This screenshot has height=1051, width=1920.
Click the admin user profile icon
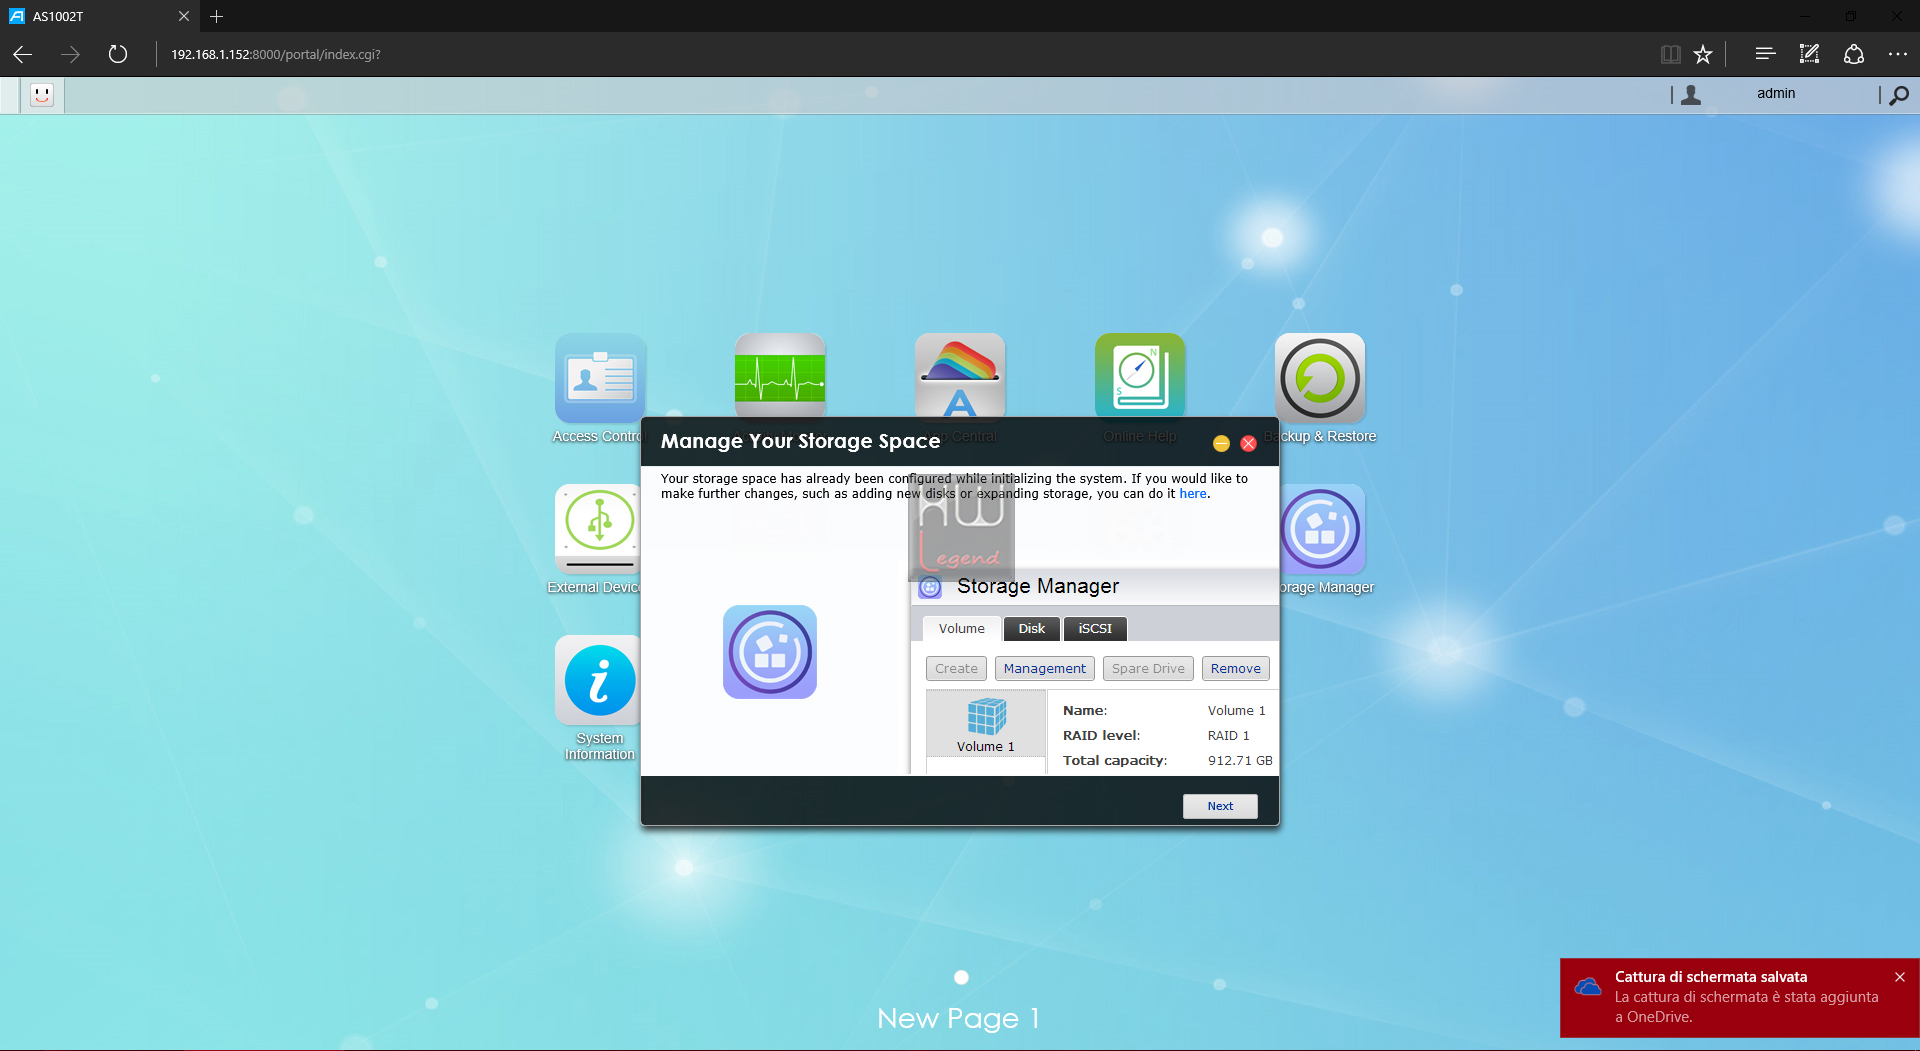(x=1691, y=94)
